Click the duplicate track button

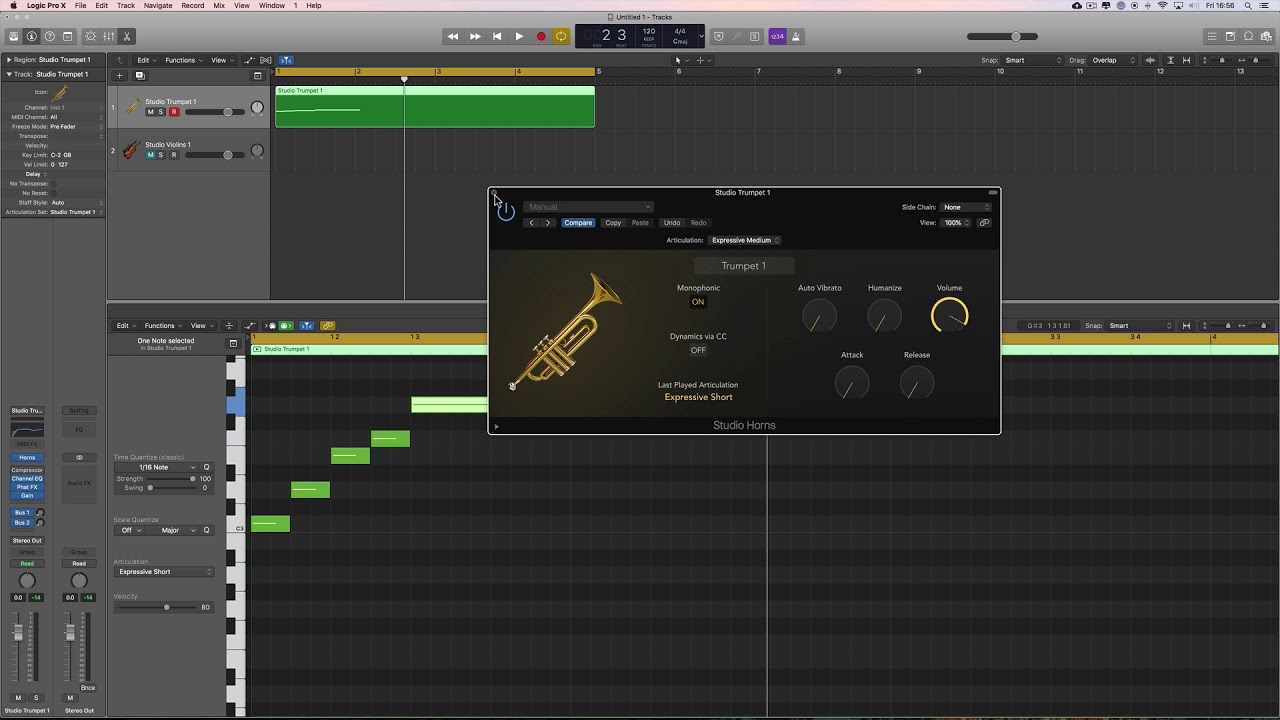click(140, 76)
